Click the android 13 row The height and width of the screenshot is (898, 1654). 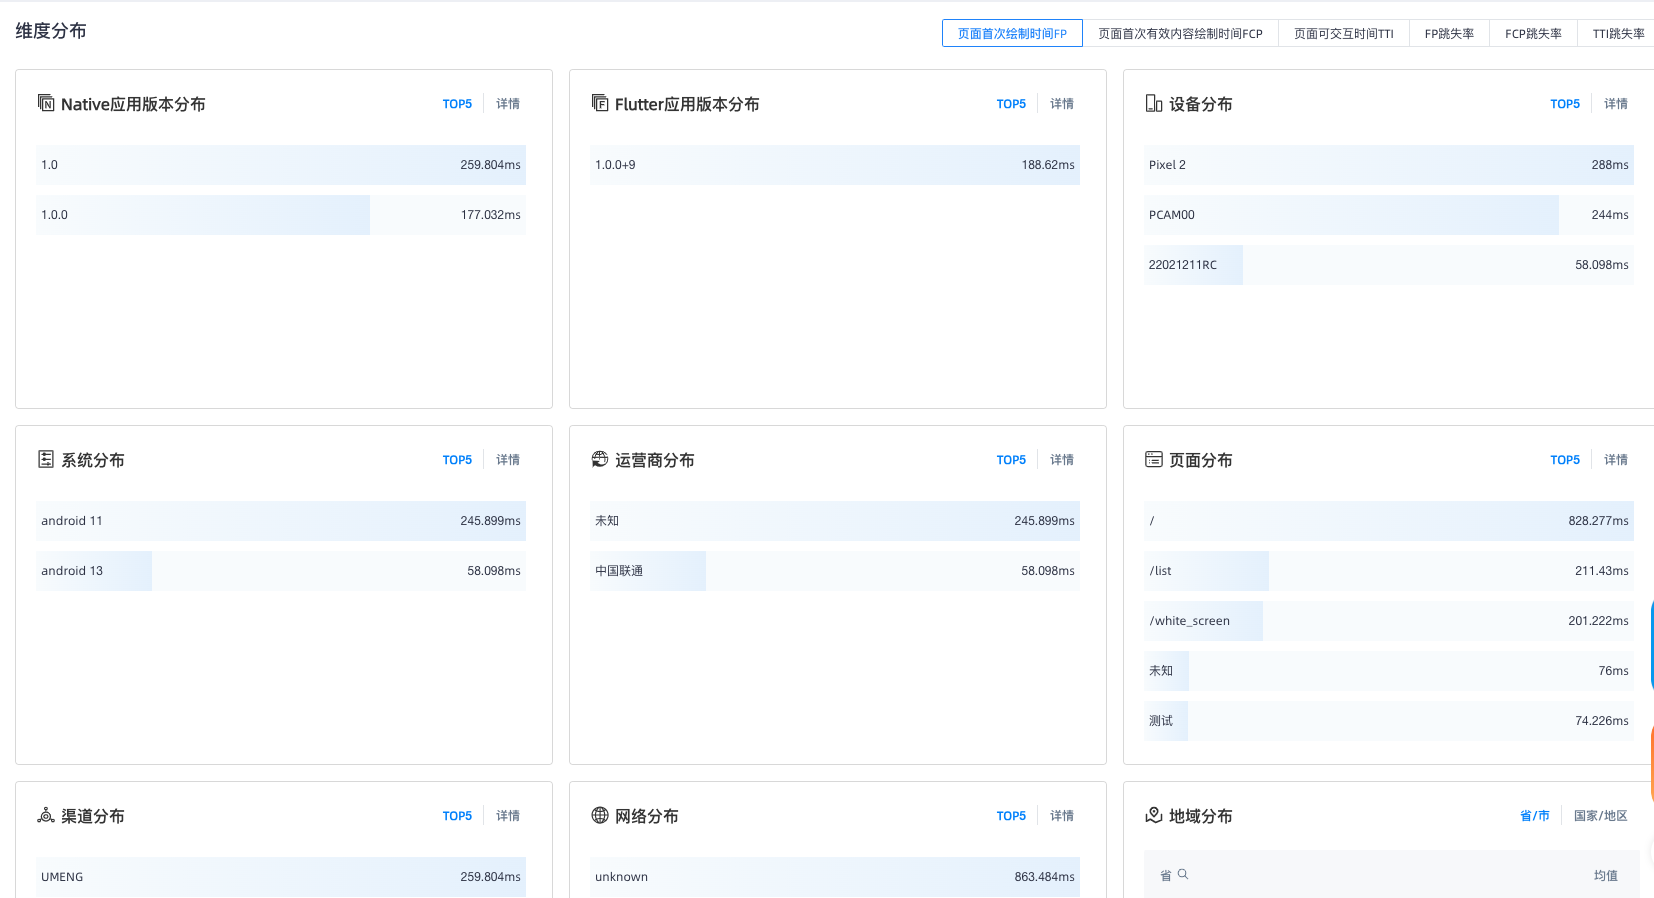[281, 571]
